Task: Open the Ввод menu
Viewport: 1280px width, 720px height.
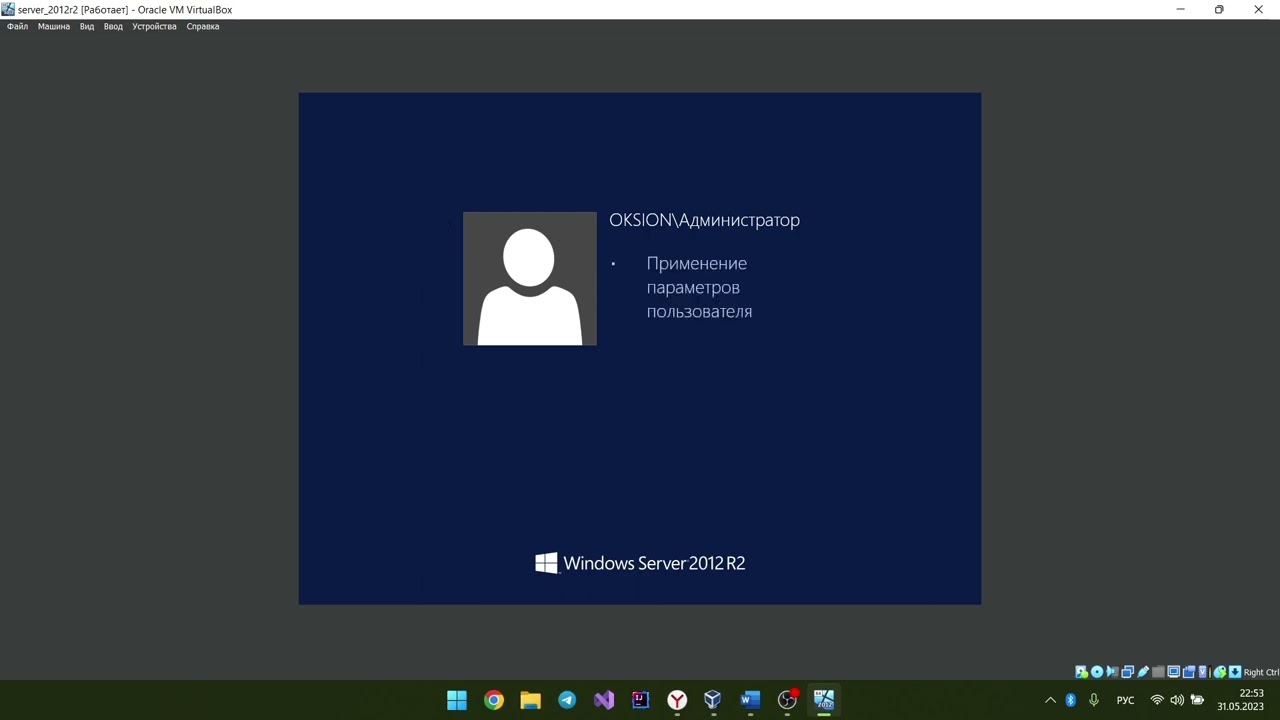Action: tap(113, 26)
